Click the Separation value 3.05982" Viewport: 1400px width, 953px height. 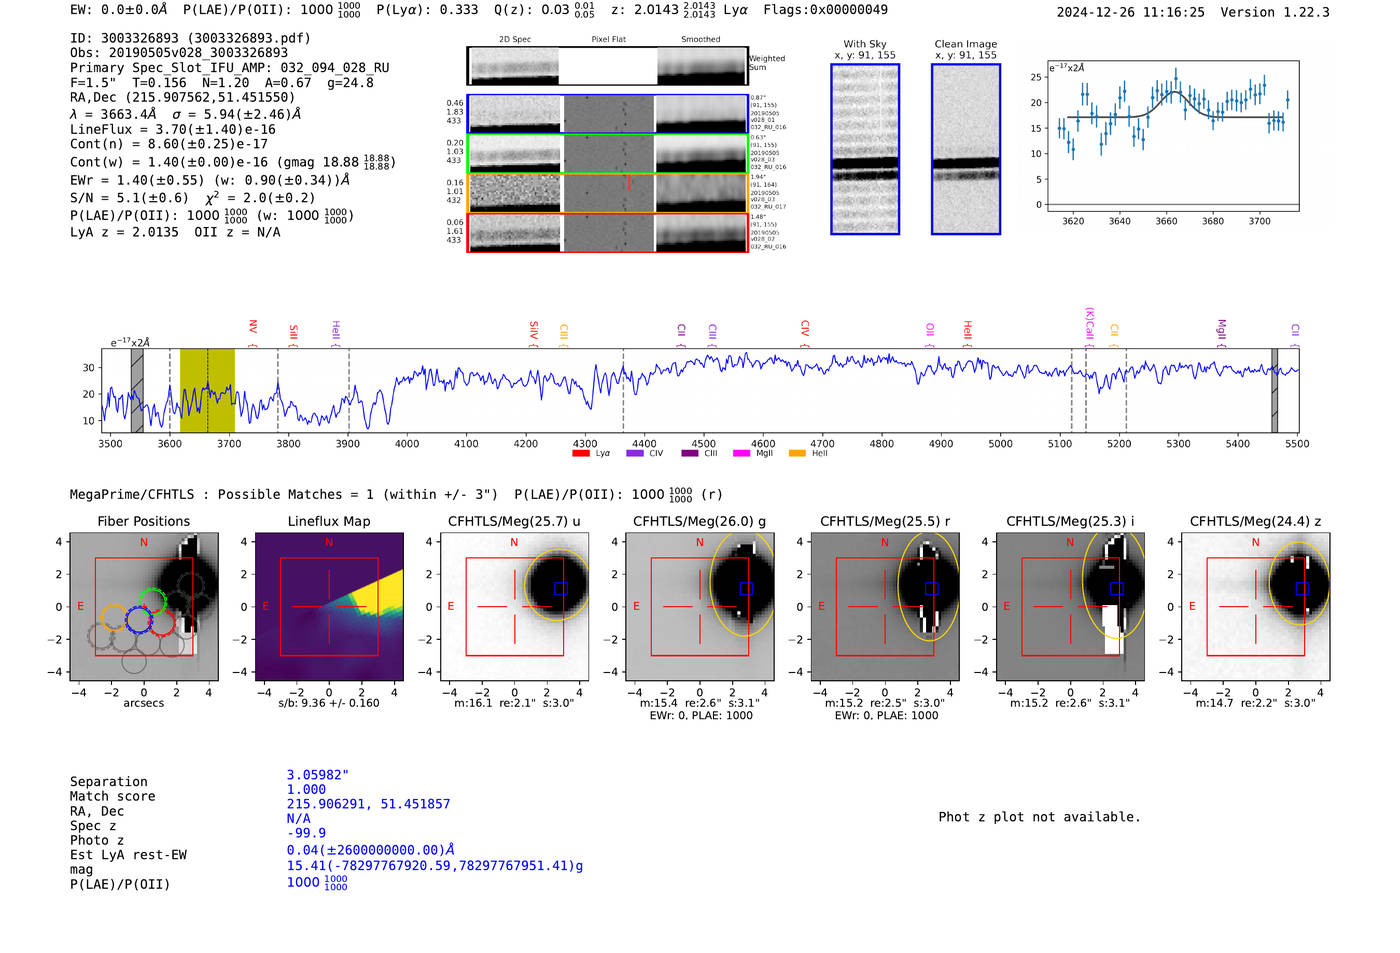point(318,775)
